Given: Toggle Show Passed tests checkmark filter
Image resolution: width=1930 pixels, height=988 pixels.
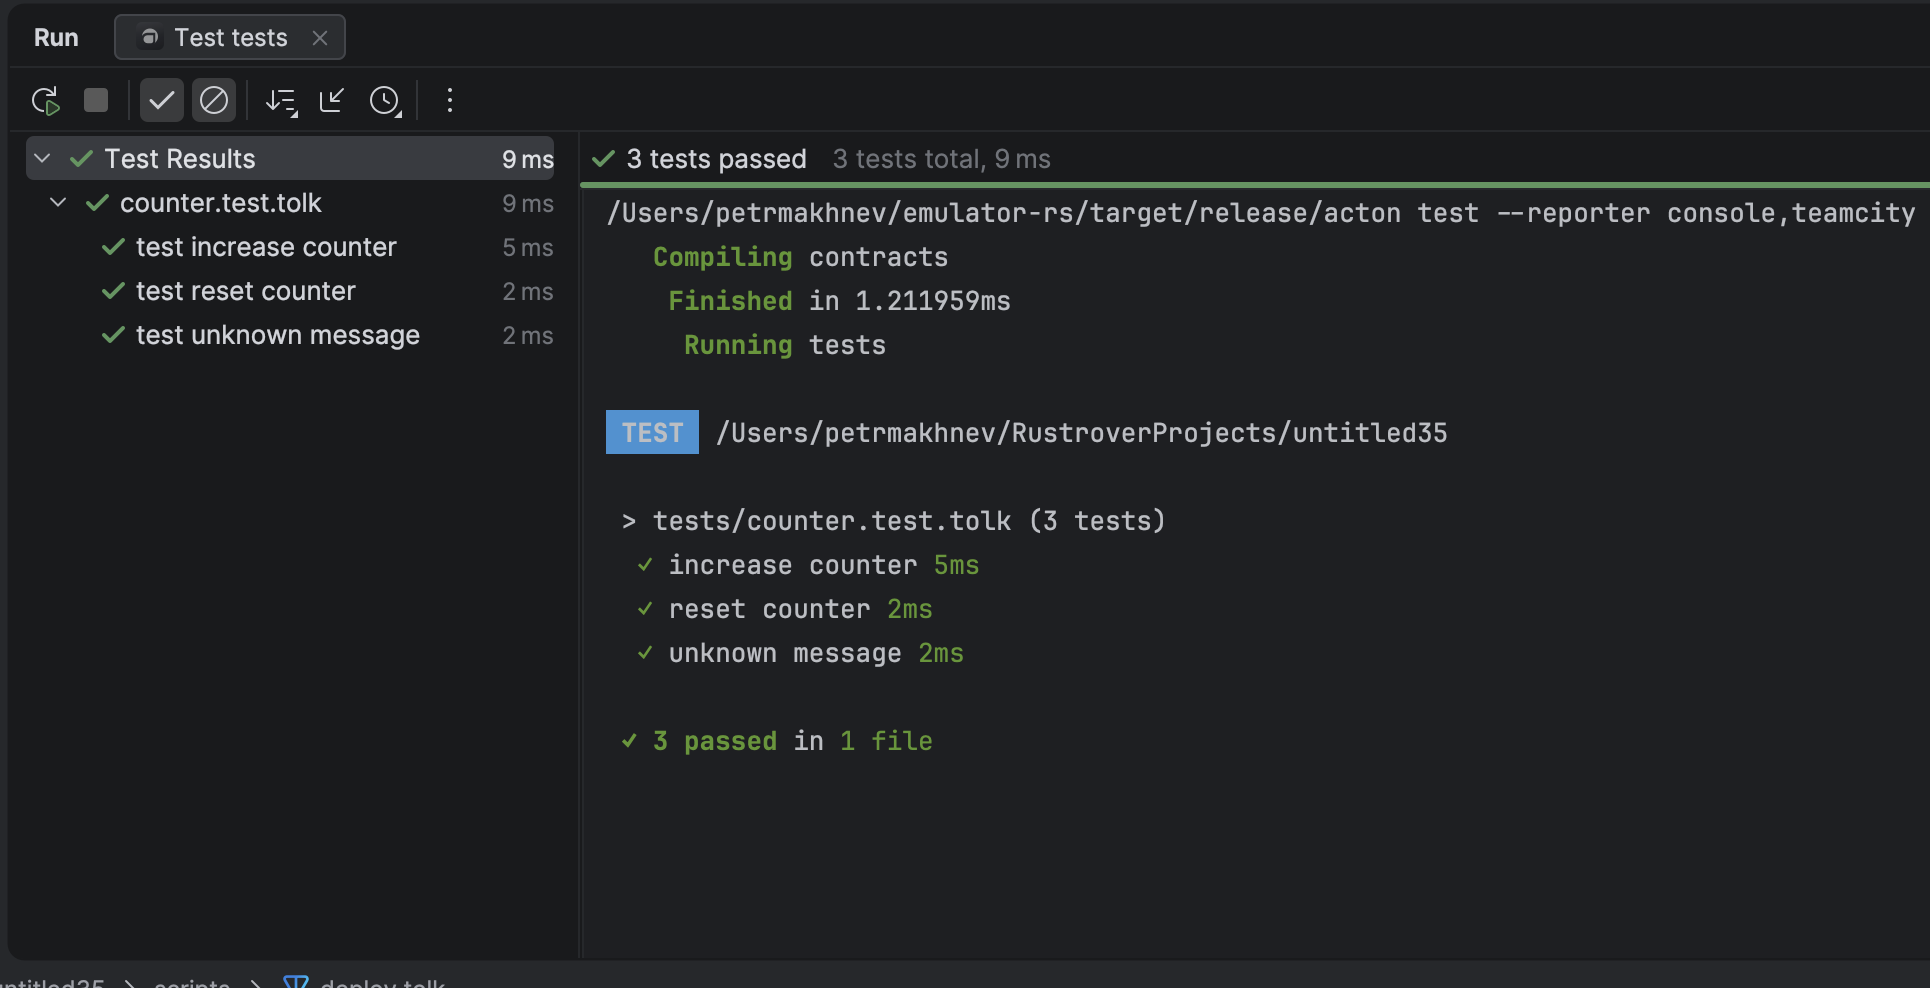Looking at the screenshot, I should click(x=161, y=101).
